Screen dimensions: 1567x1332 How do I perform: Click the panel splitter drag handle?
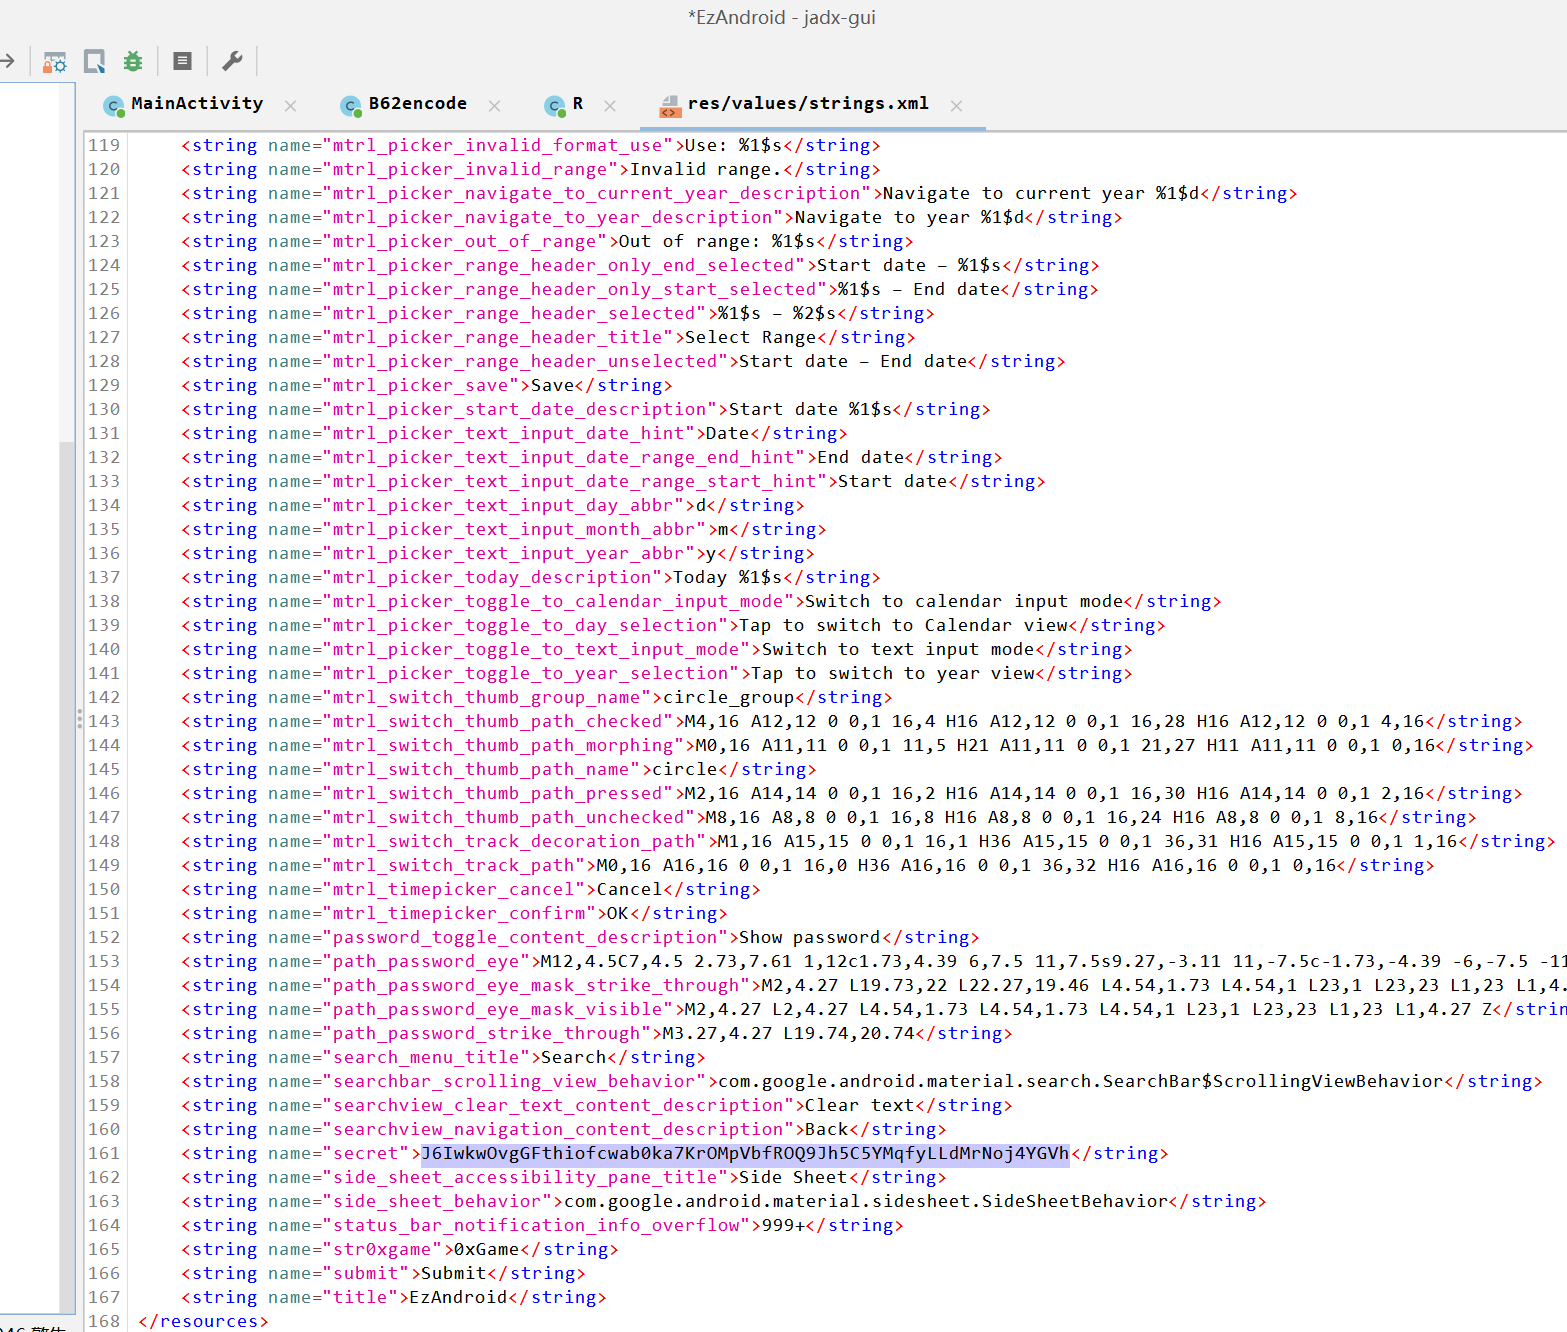[79, 719]
